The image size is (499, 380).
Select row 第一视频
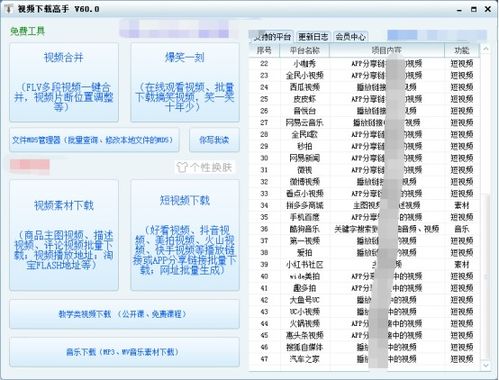364,241
